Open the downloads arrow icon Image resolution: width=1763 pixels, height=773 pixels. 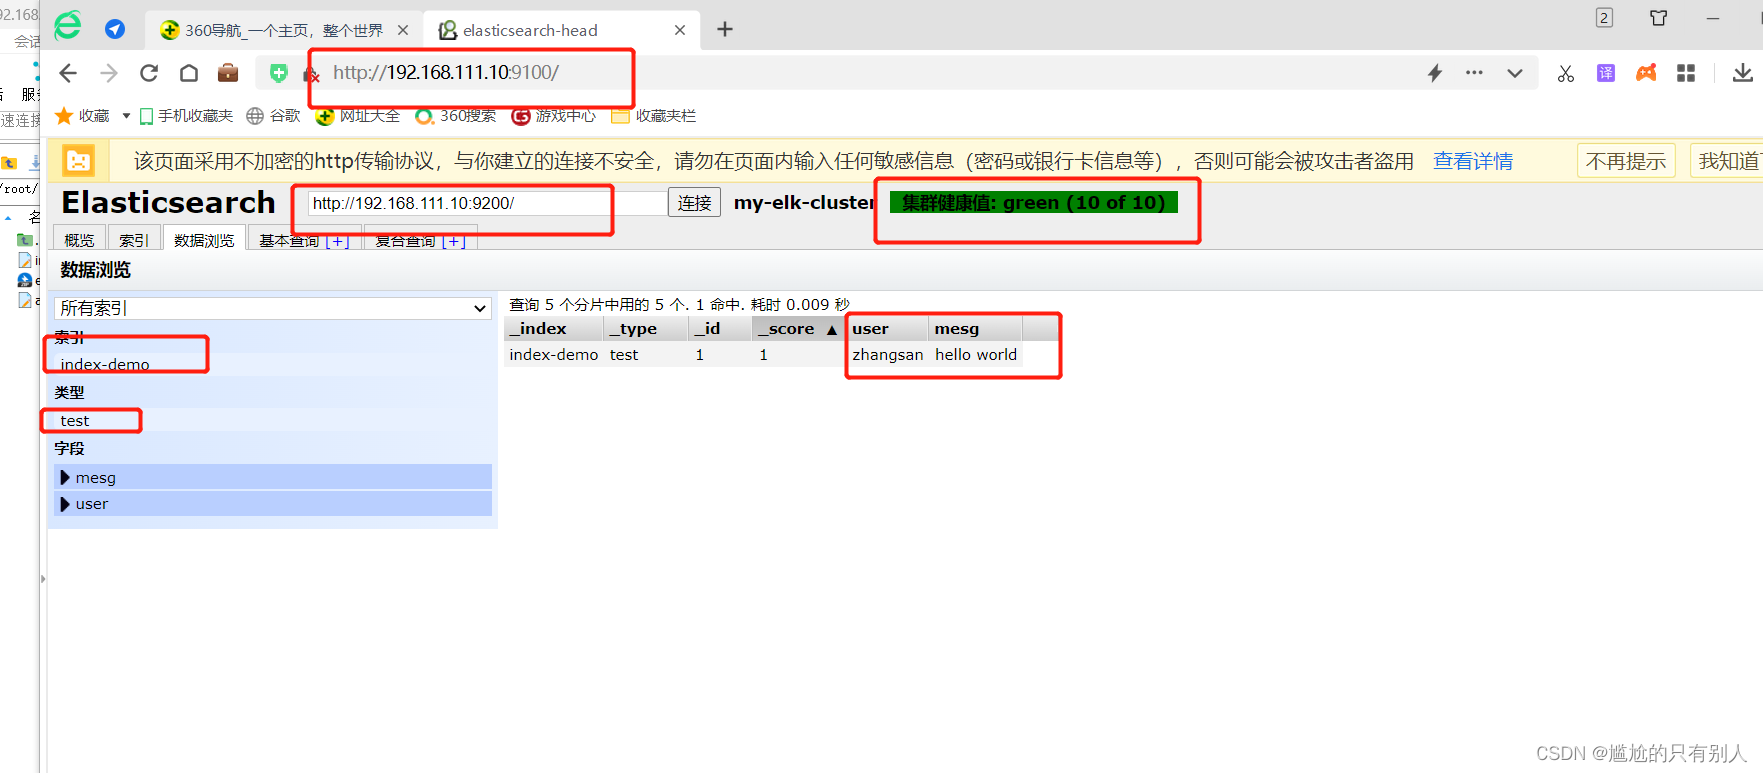pos(1743,73)
